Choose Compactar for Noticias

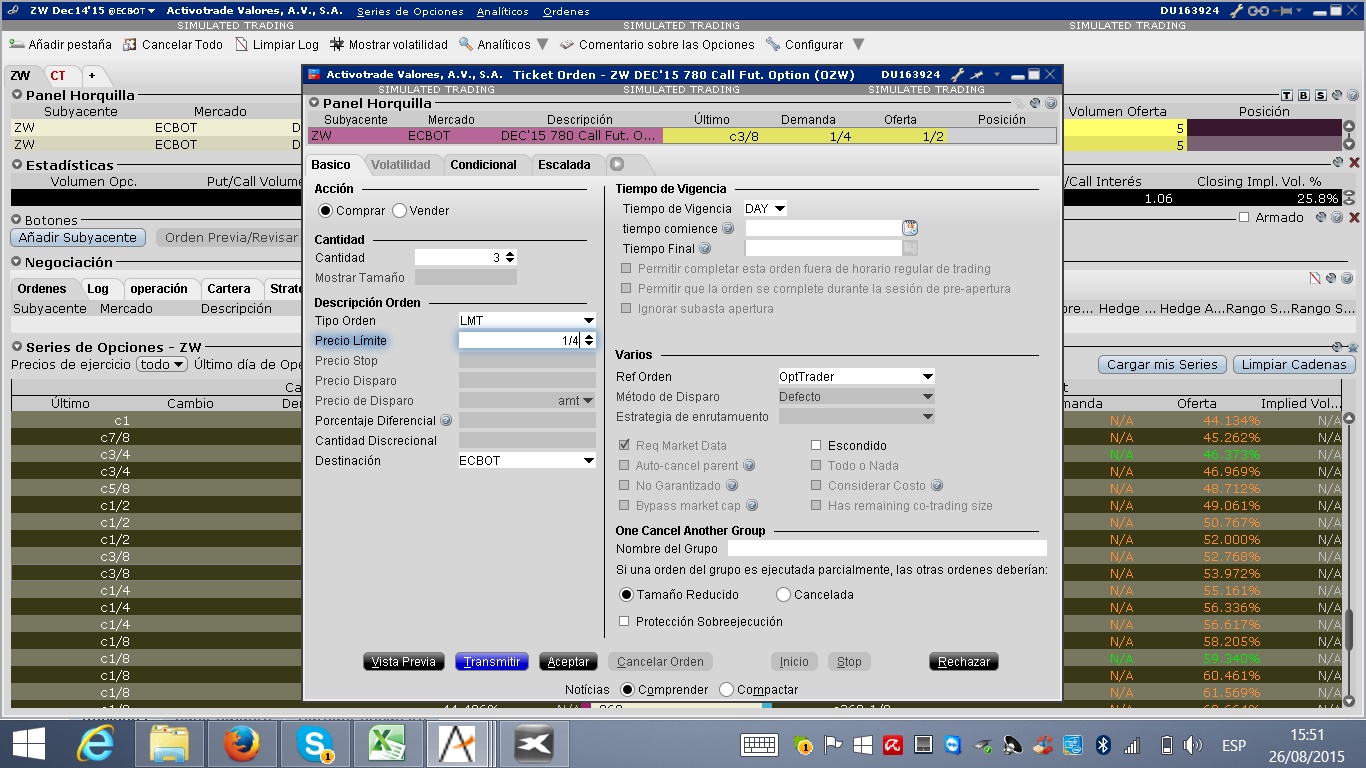point(727,690)
